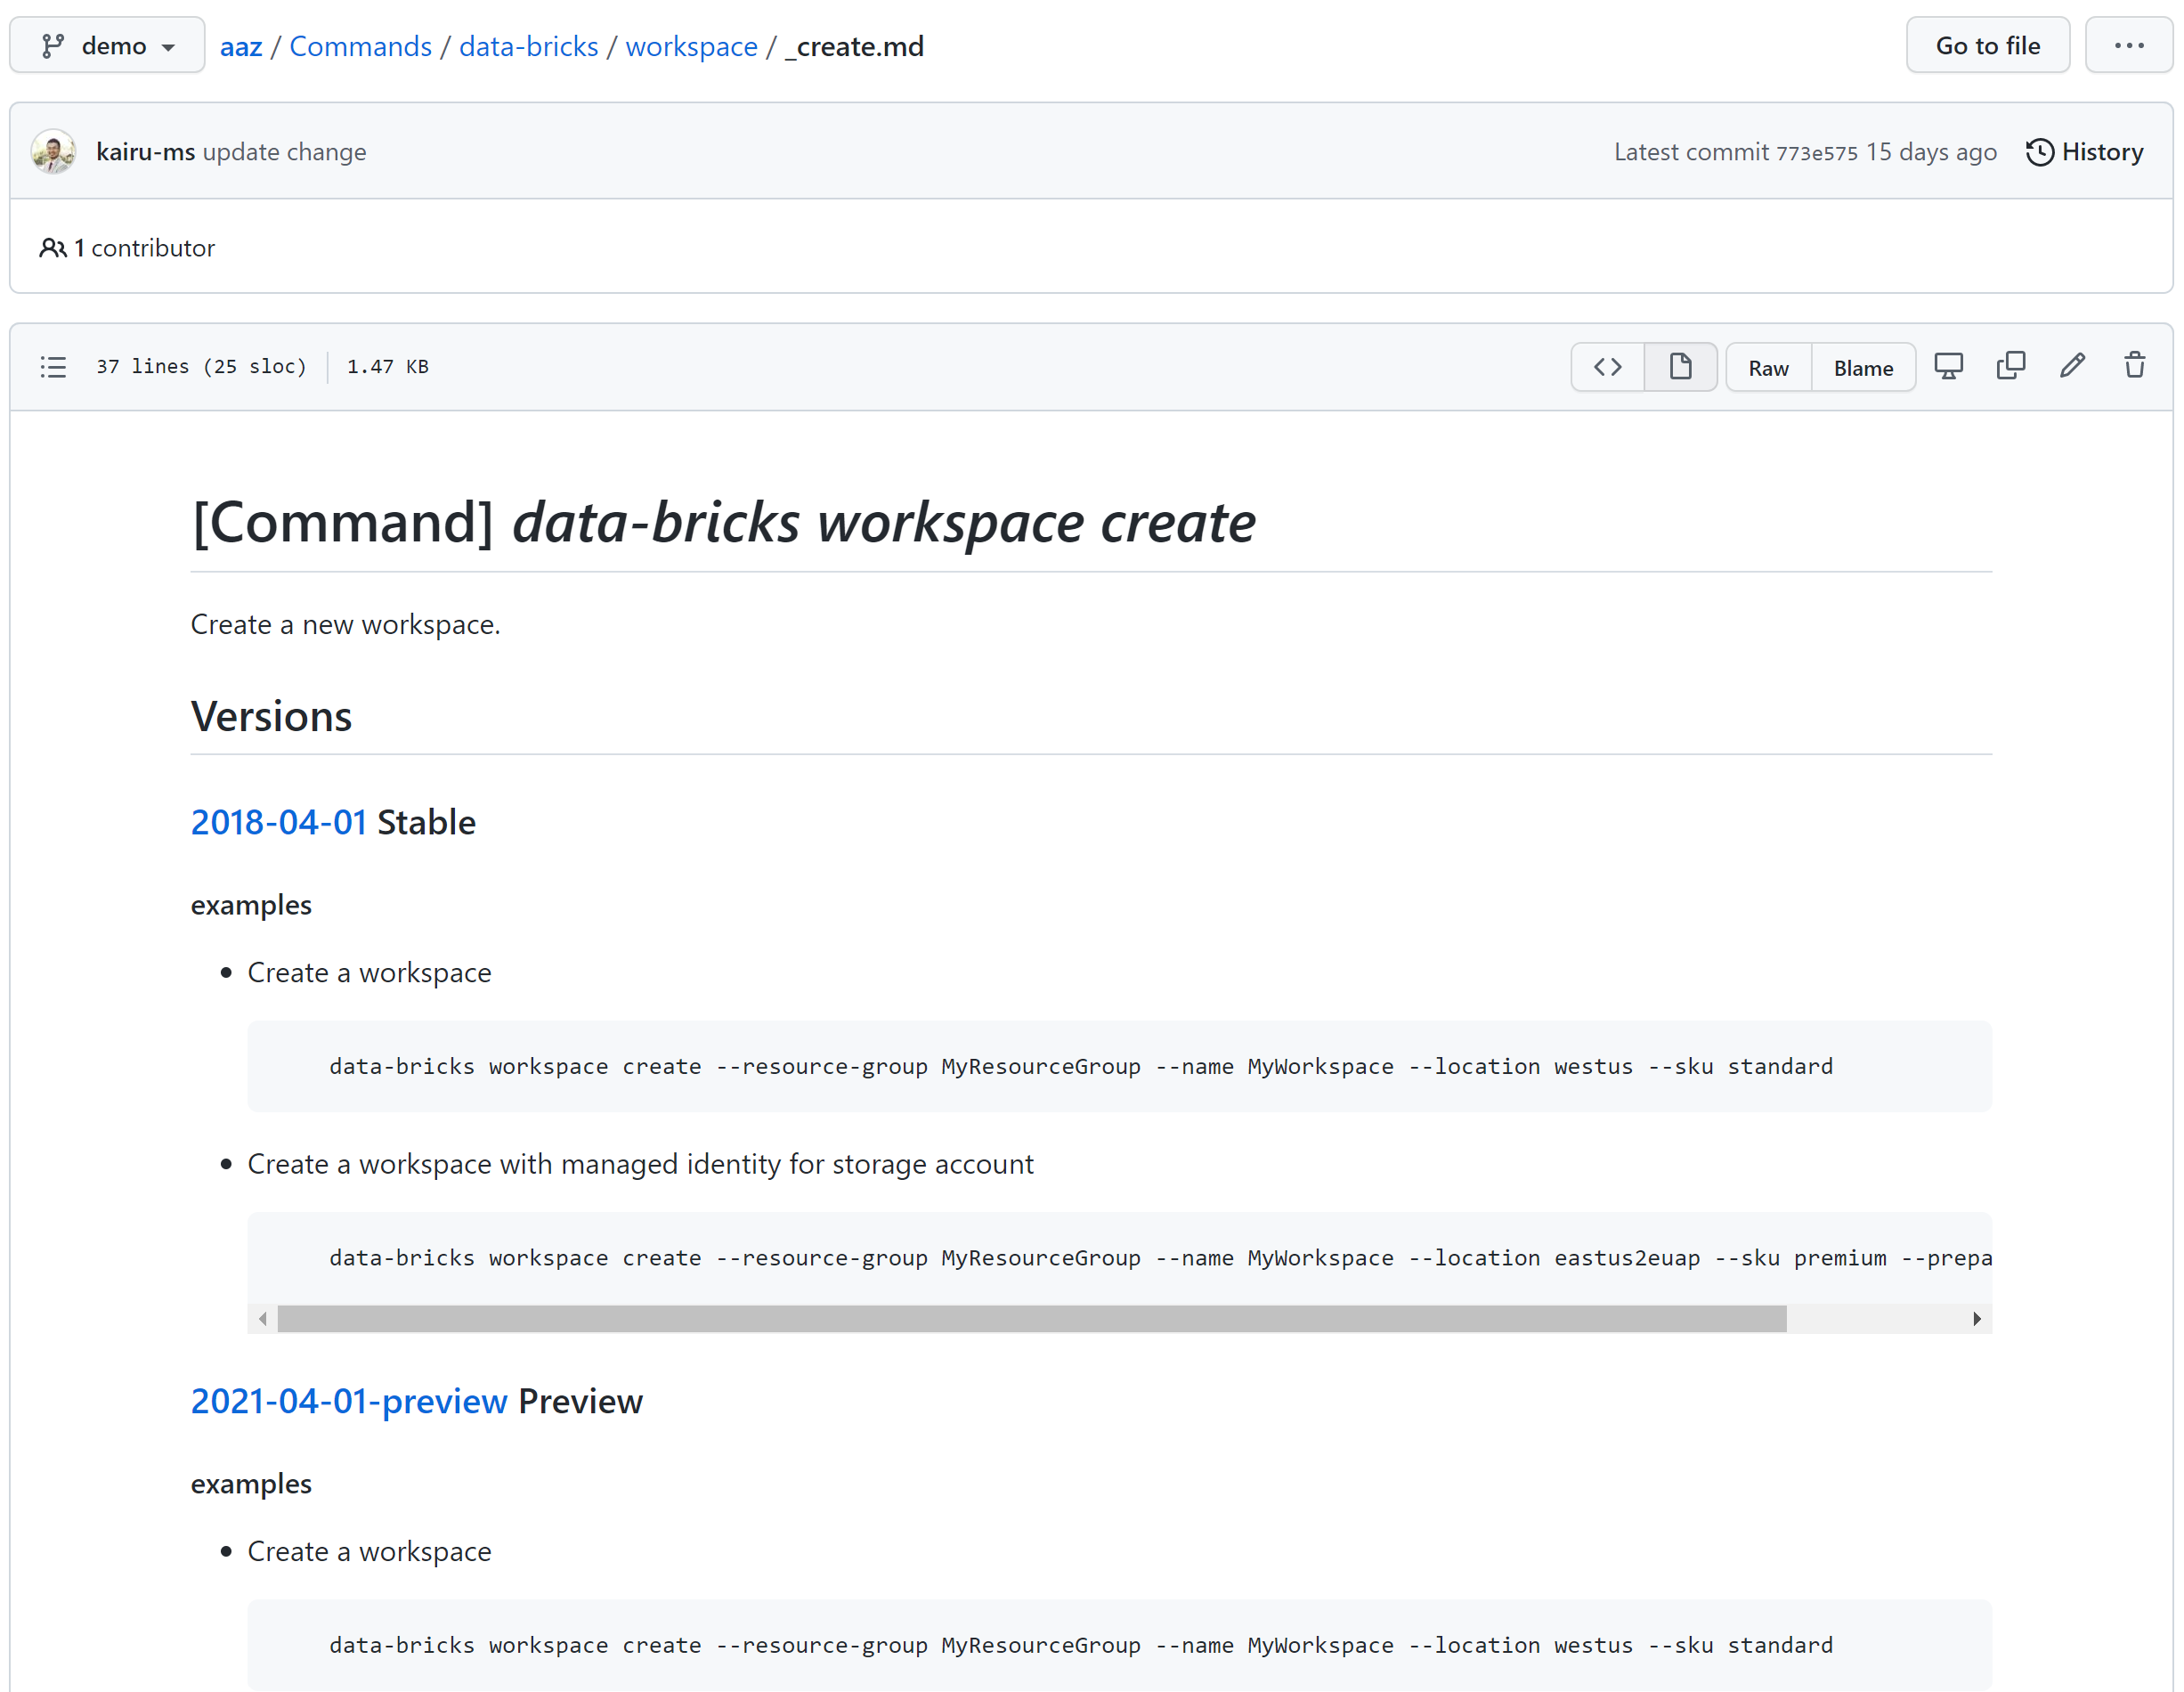This screenshot has width=2184, height=1692.
Task: Click the code view angle-brackets icon
Action: coord(1608,365)
